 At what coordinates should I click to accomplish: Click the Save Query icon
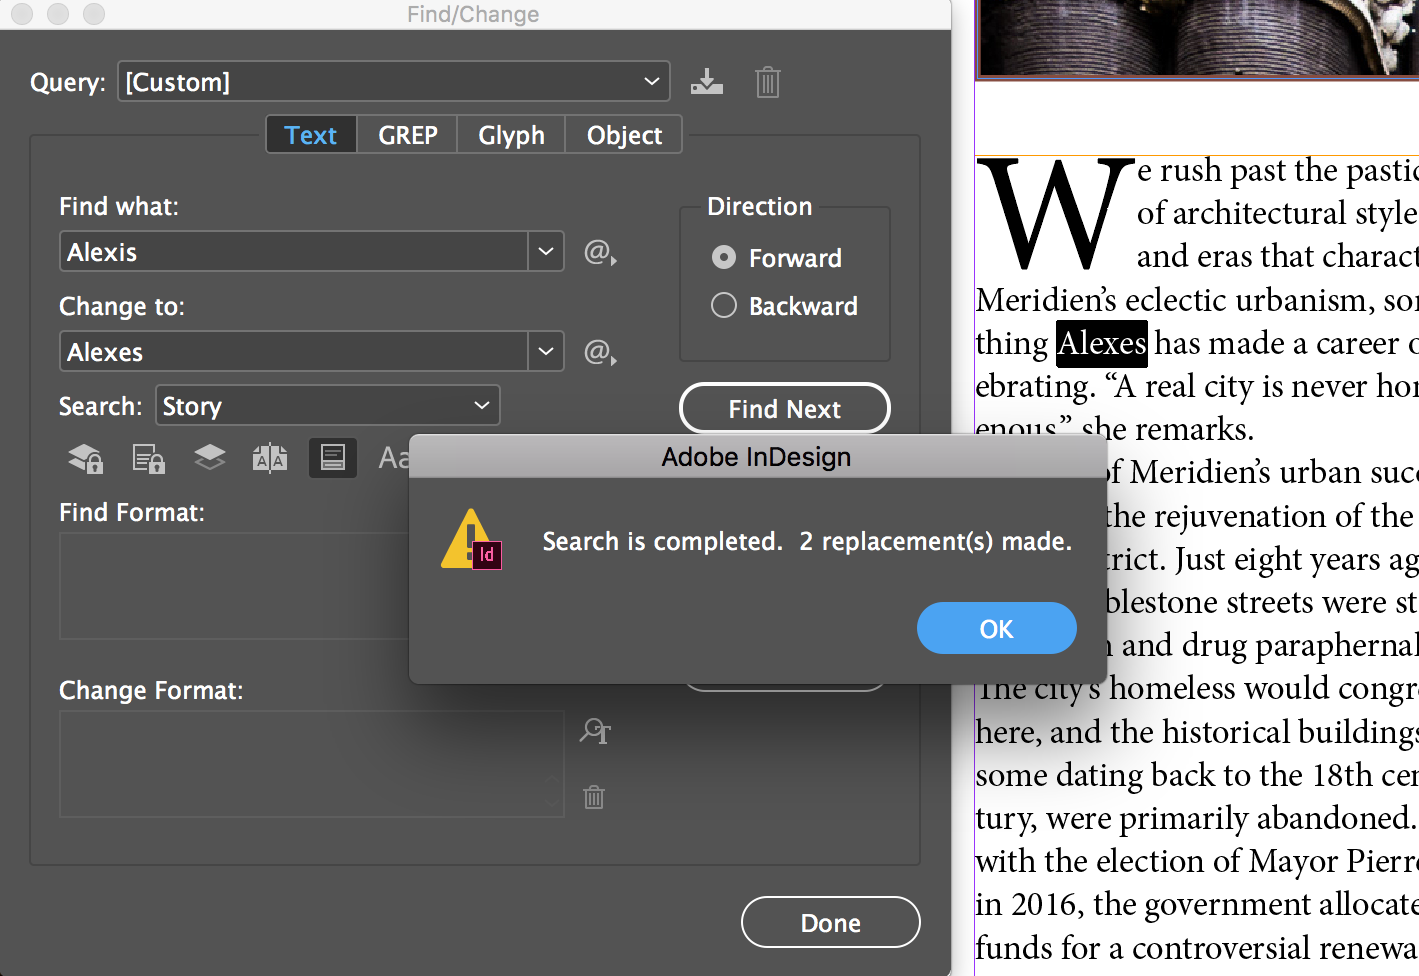pyautogui.click(x=707, y=82)
